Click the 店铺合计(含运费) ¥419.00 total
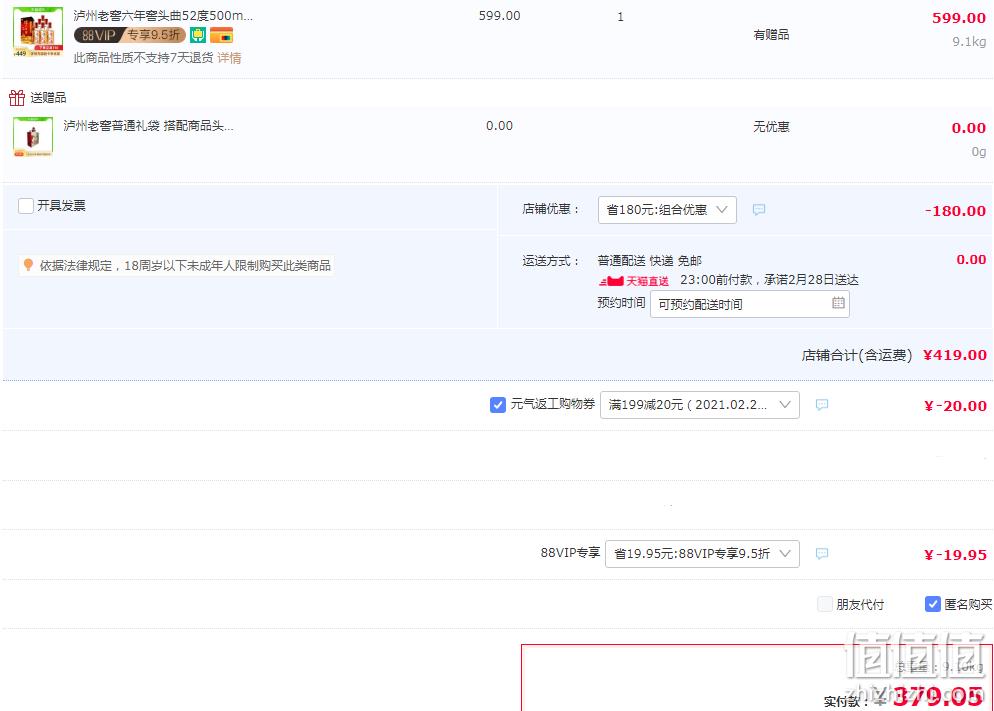Screen dimensions: 994x711 (894, 355)
